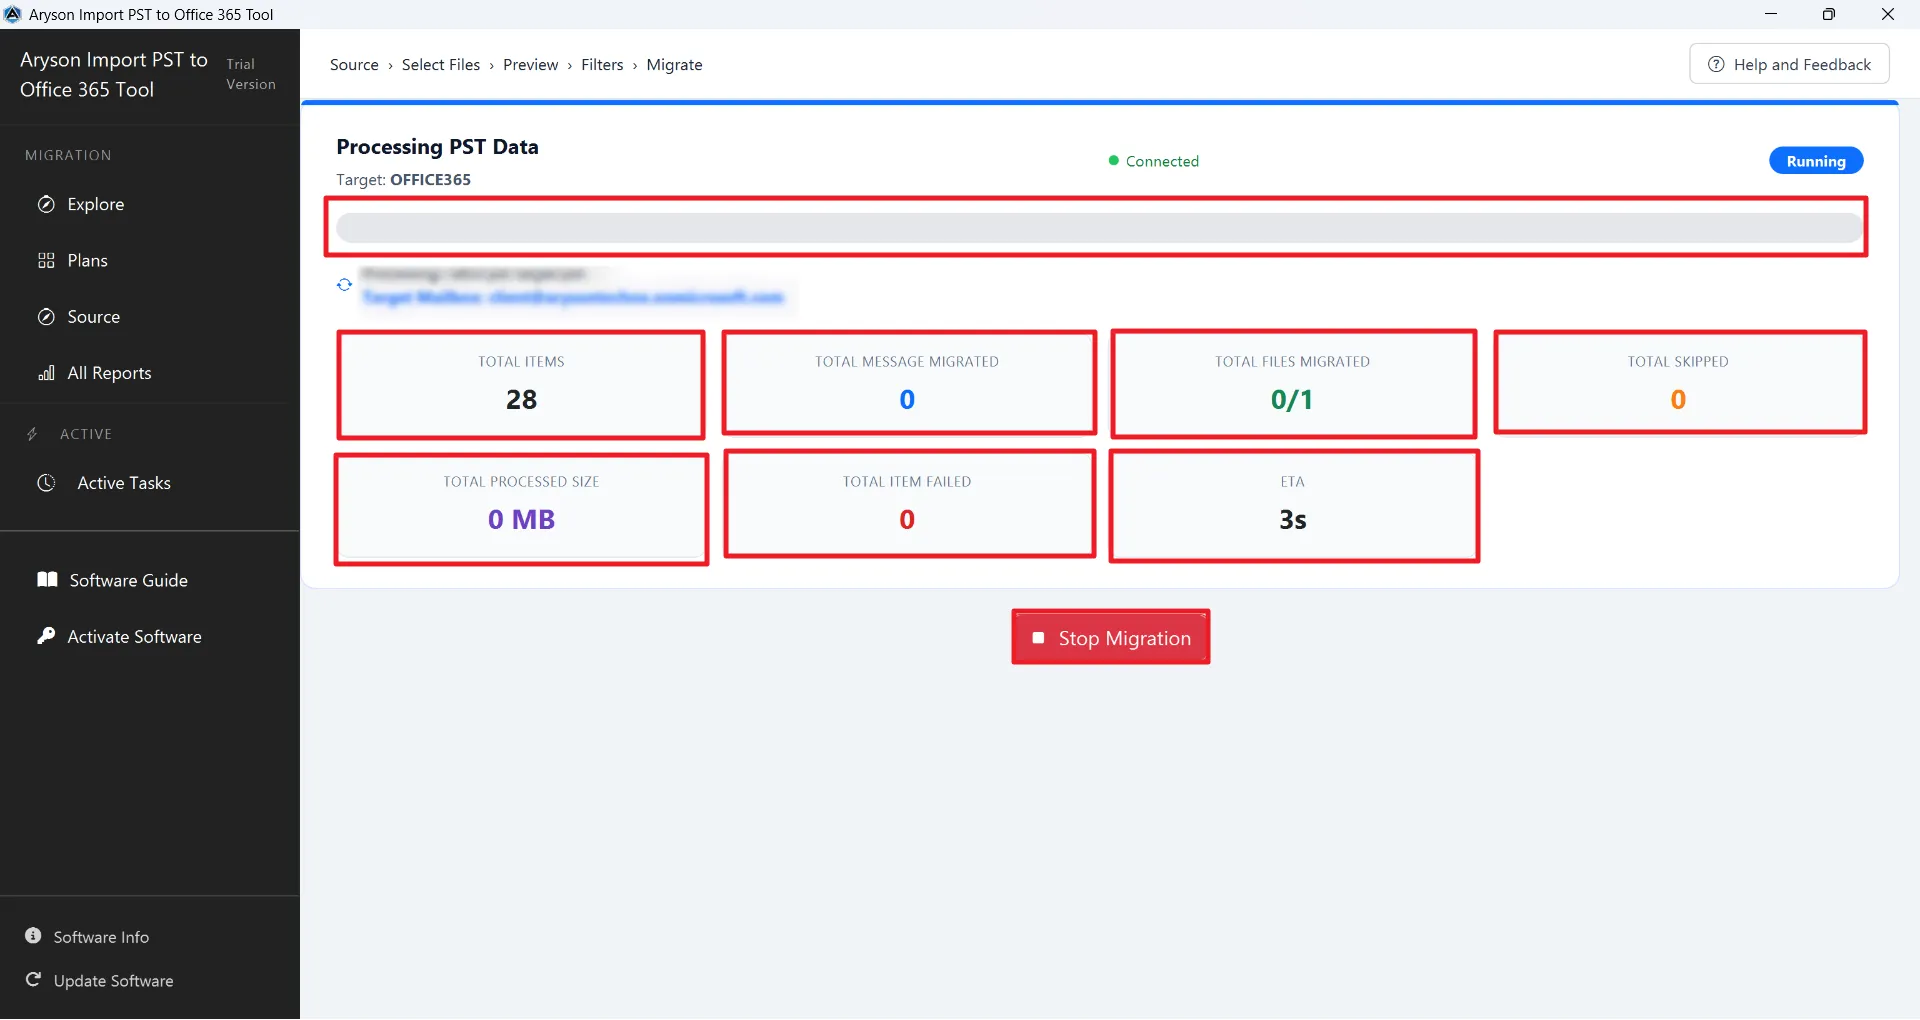This screenshot has height=1020, width=1920.
Task: Click the spinning sync icon beside processing text
Action: (x=344, y=285)
